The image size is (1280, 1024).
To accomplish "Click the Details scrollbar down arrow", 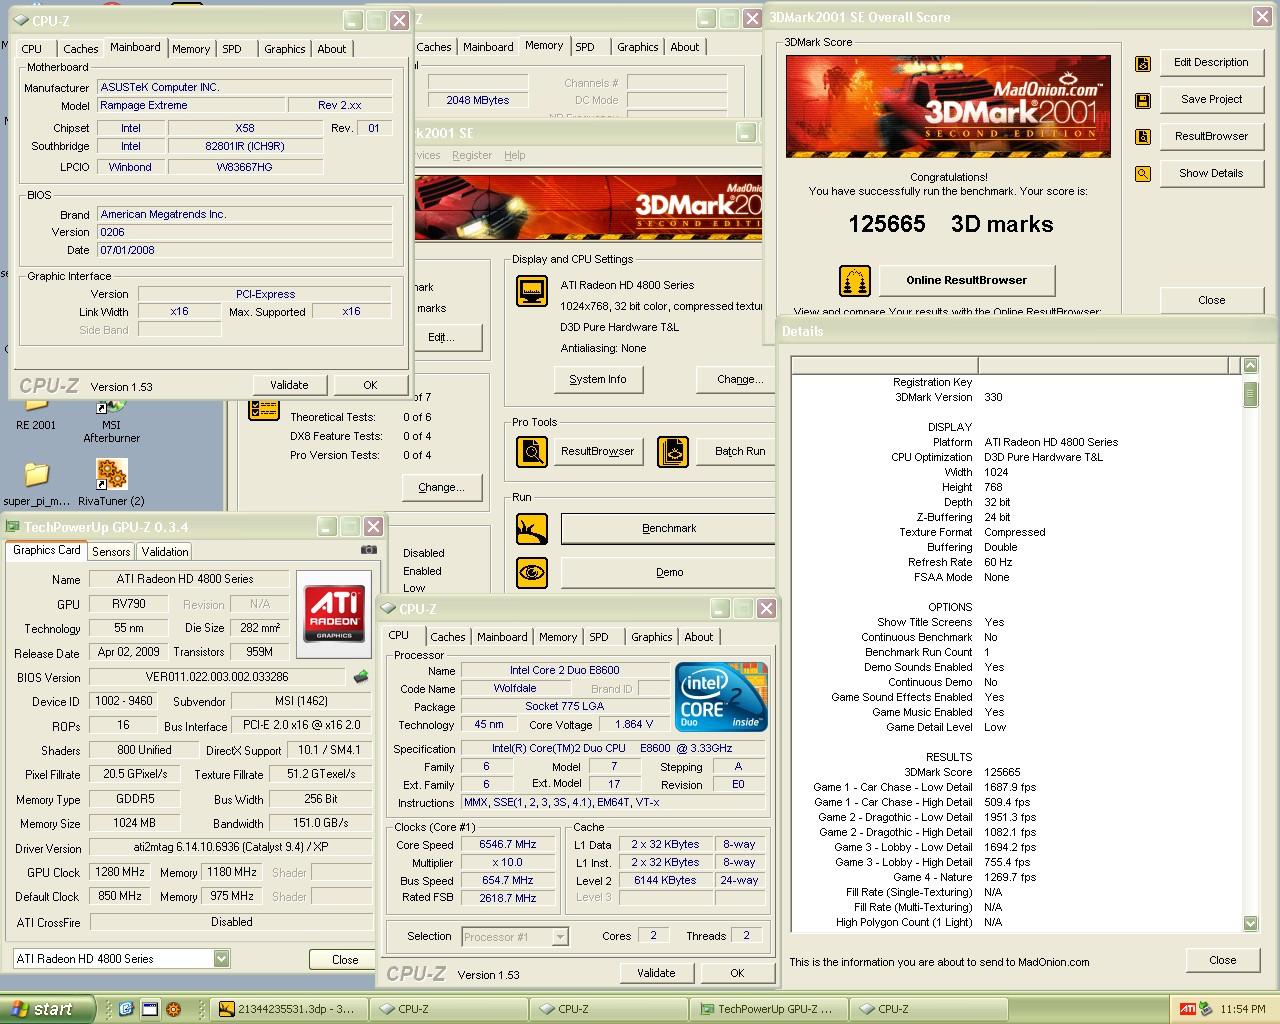I will click(1250, 924).
